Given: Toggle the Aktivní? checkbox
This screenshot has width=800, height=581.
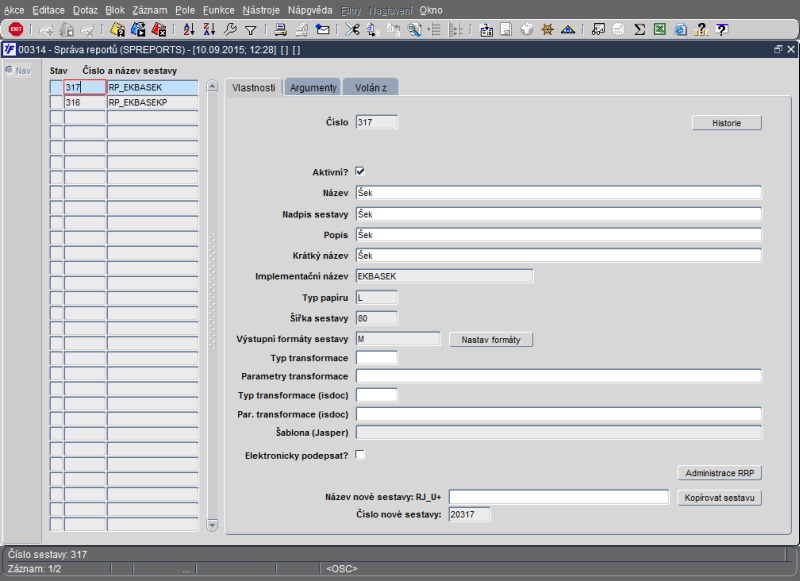Looking at the screenshot, I should pyautogui.click(x=360, y=171).
